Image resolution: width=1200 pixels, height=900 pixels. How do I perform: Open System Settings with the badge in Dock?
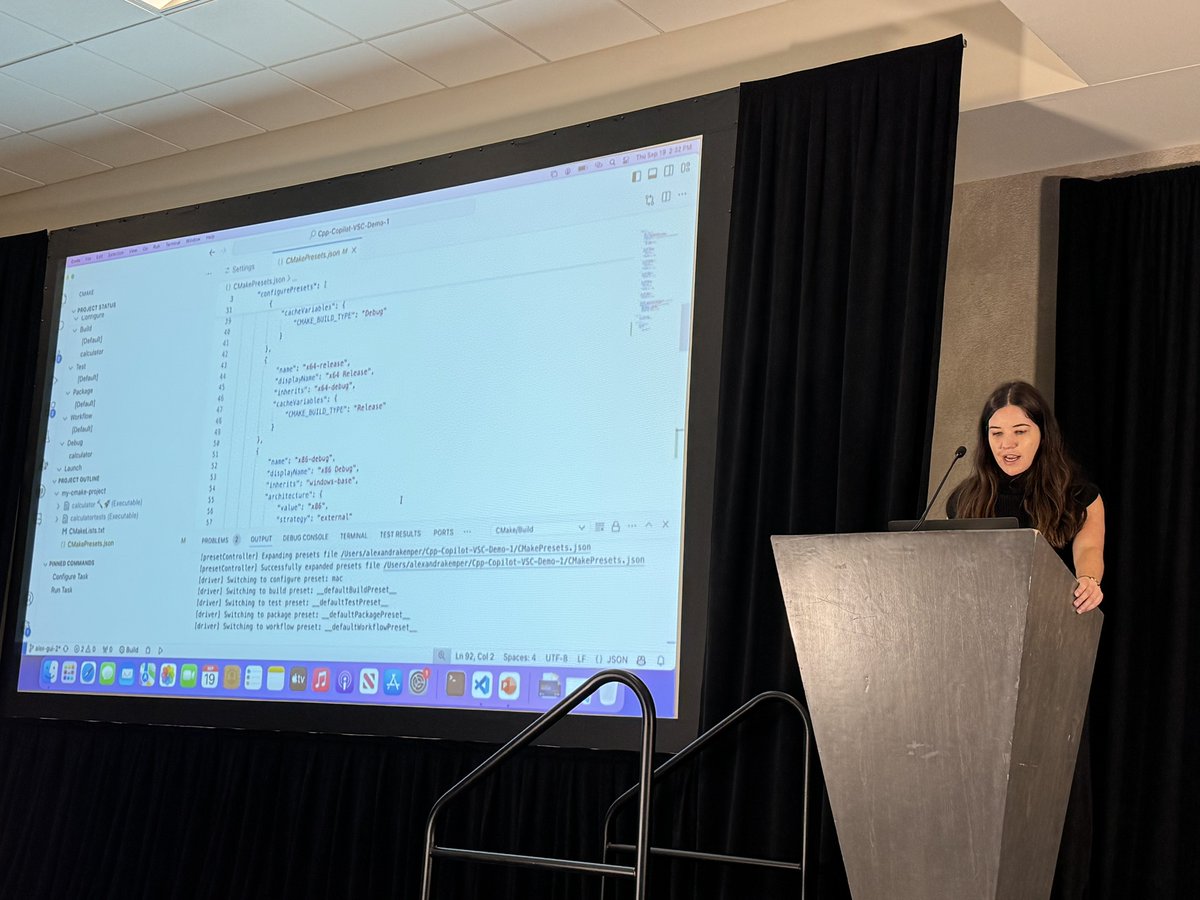tap(419, 682)
